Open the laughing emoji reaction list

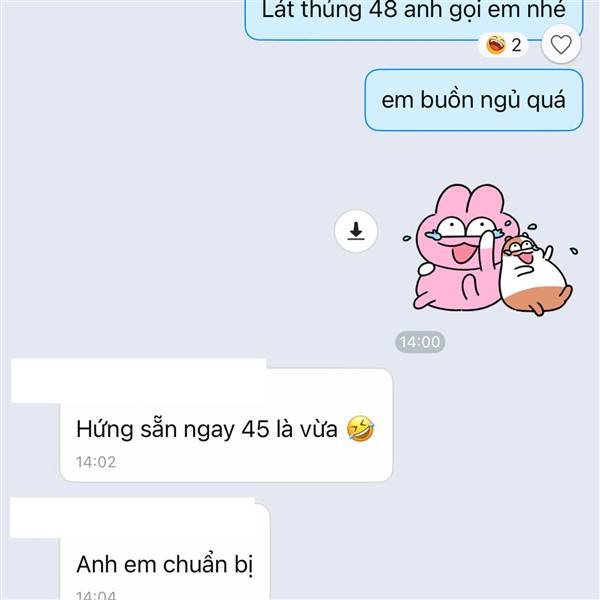click(503, 45)
